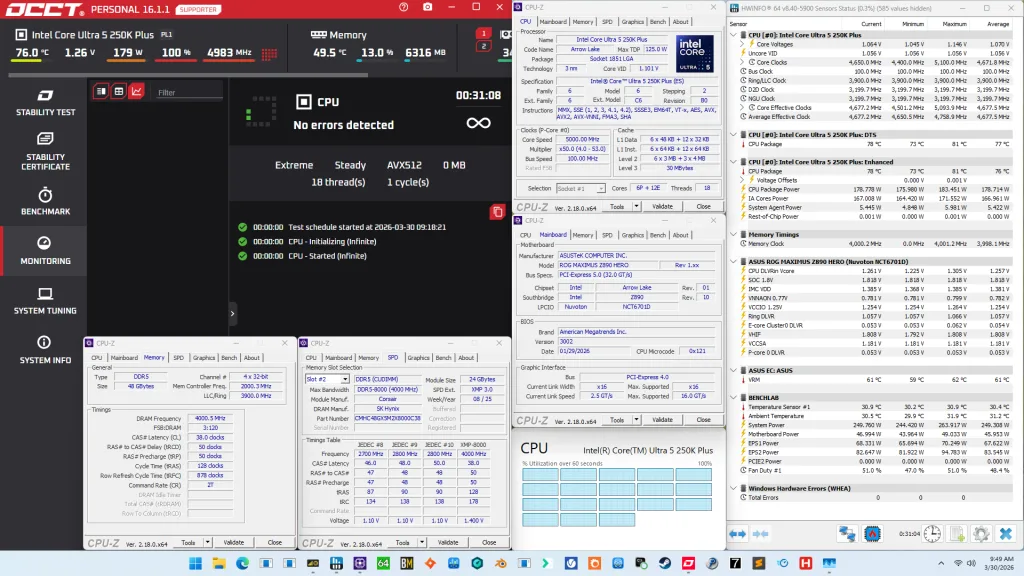
Task: Click Validate in the CPU-Z Memory window
Action: 234,543
